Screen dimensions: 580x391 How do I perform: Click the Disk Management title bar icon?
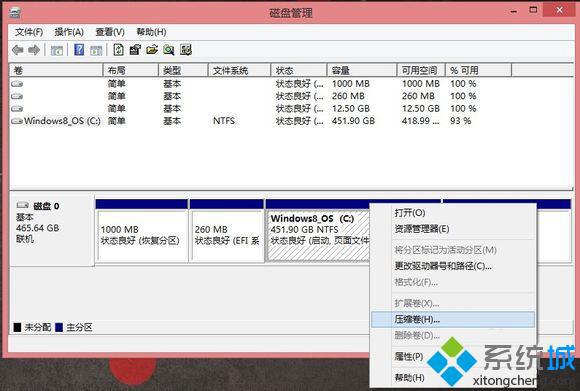point(15,13)
